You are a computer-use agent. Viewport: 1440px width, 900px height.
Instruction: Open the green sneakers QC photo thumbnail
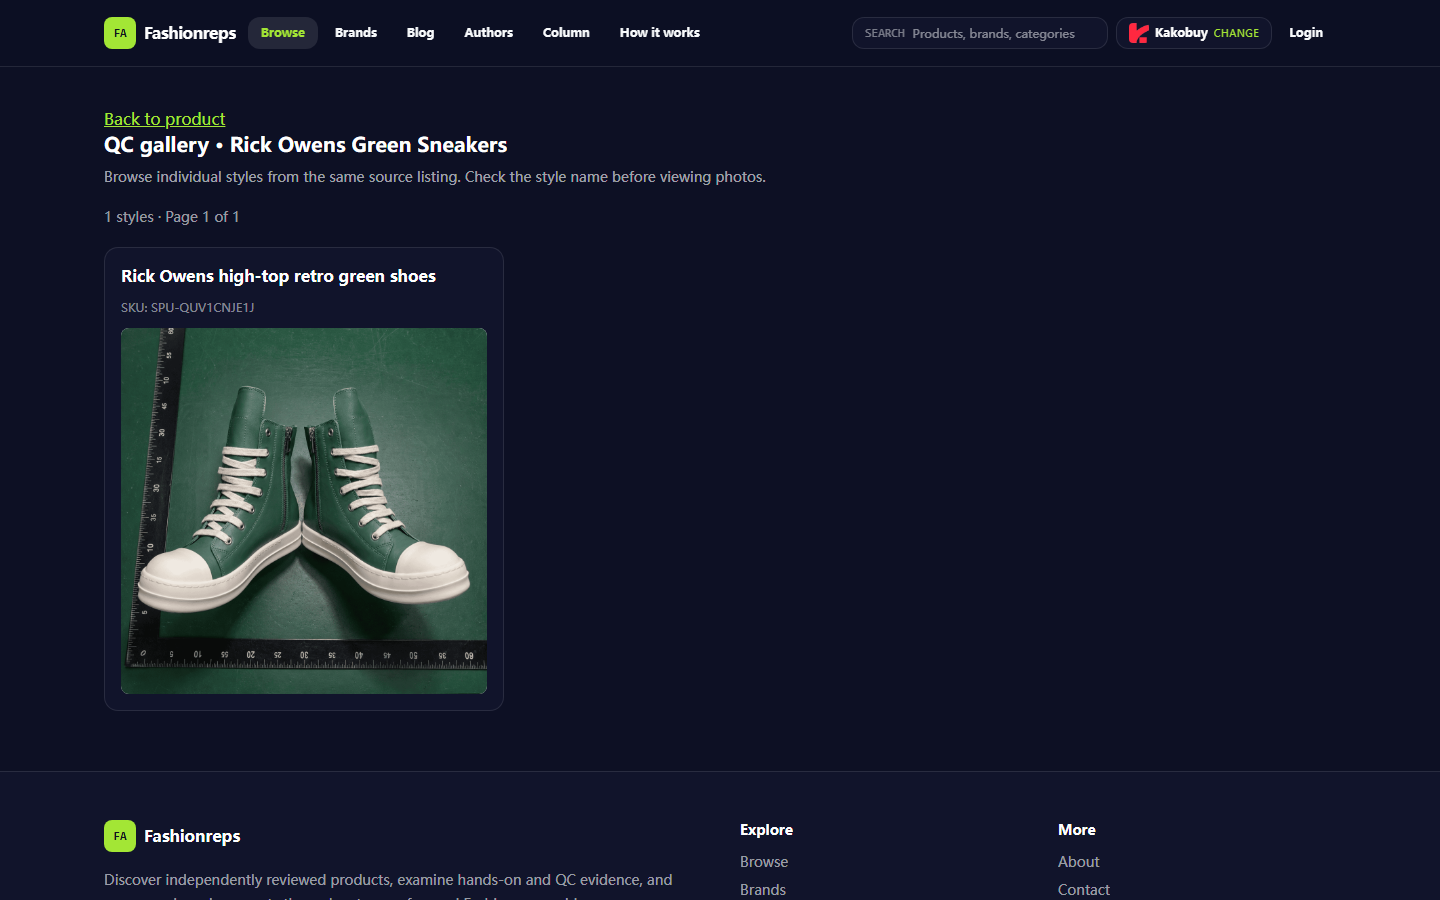pos(304,511)
